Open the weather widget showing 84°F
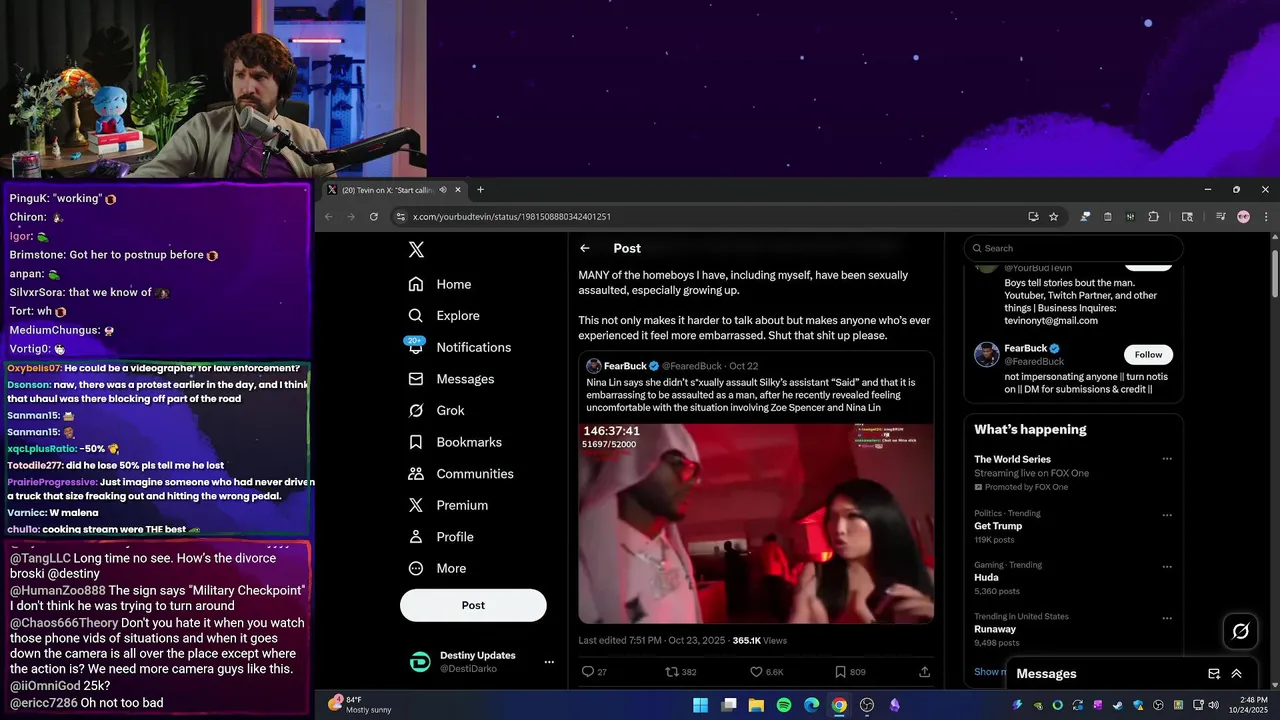1280x720 pixels. pos(359,704)
